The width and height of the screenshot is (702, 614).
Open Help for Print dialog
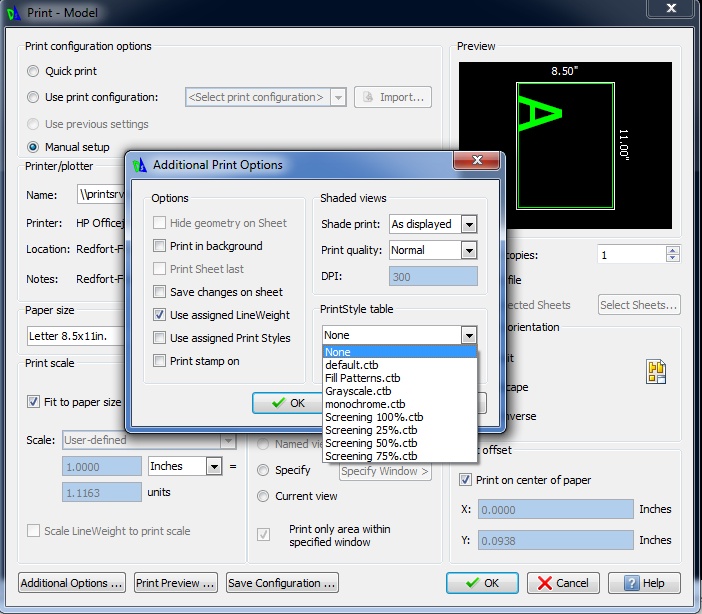click(644, 583)
